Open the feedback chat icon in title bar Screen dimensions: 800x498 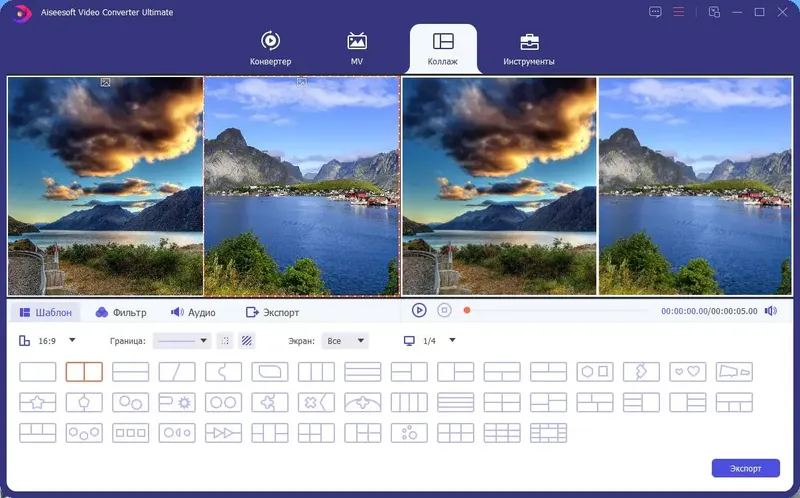pyautogui.click(x=655, y=12)
